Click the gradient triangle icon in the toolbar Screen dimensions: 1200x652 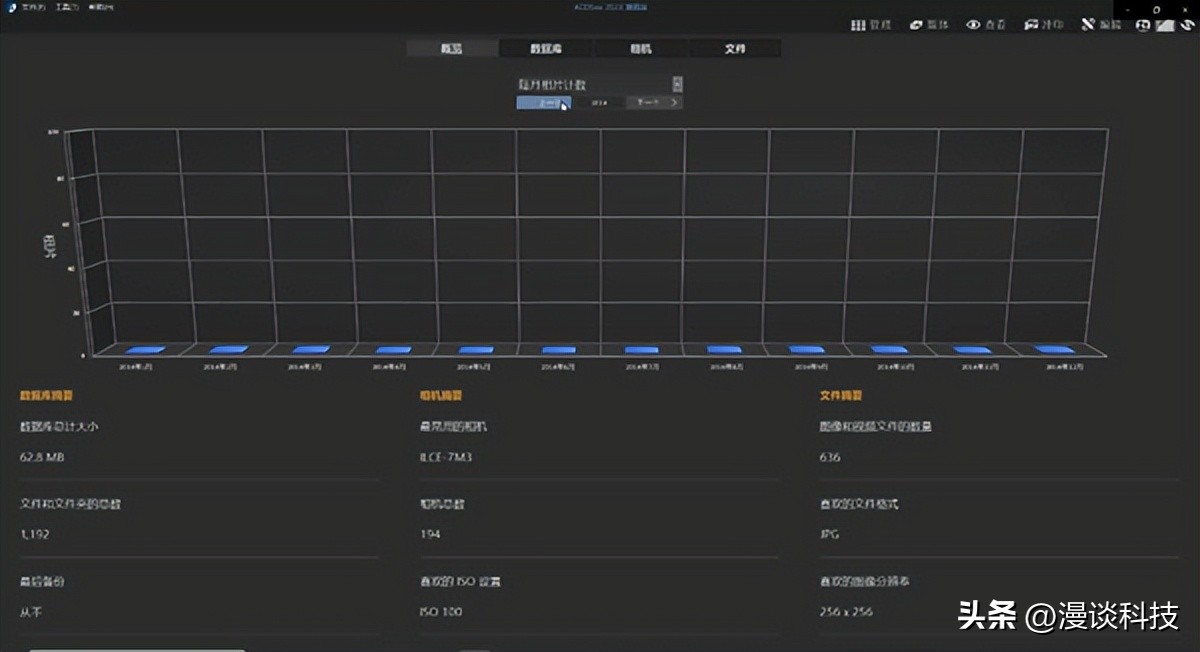1167,24
